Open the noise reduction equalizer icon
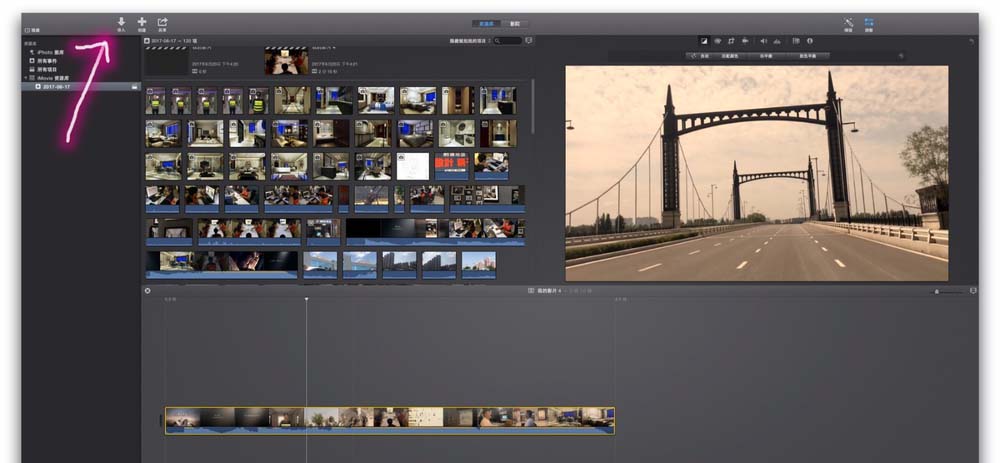 click(x=777, y=41)
